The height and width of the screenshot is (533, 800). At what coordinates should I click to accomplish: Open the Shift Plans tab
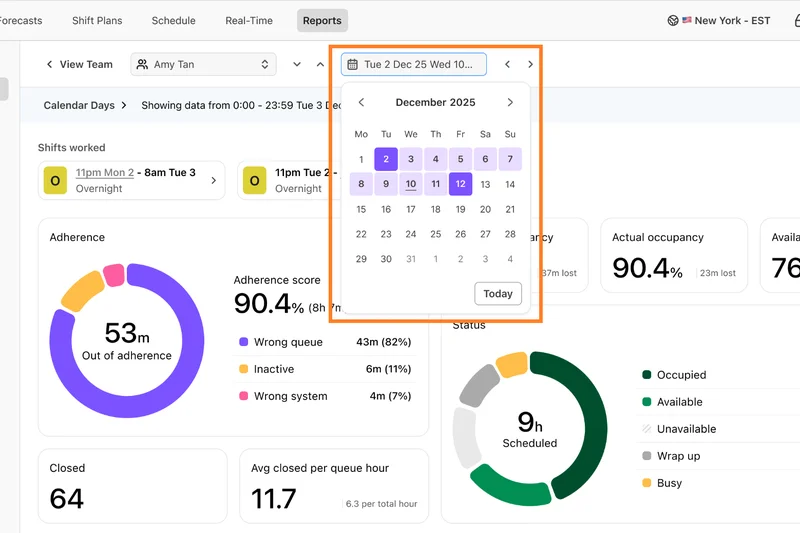[97, 20]
